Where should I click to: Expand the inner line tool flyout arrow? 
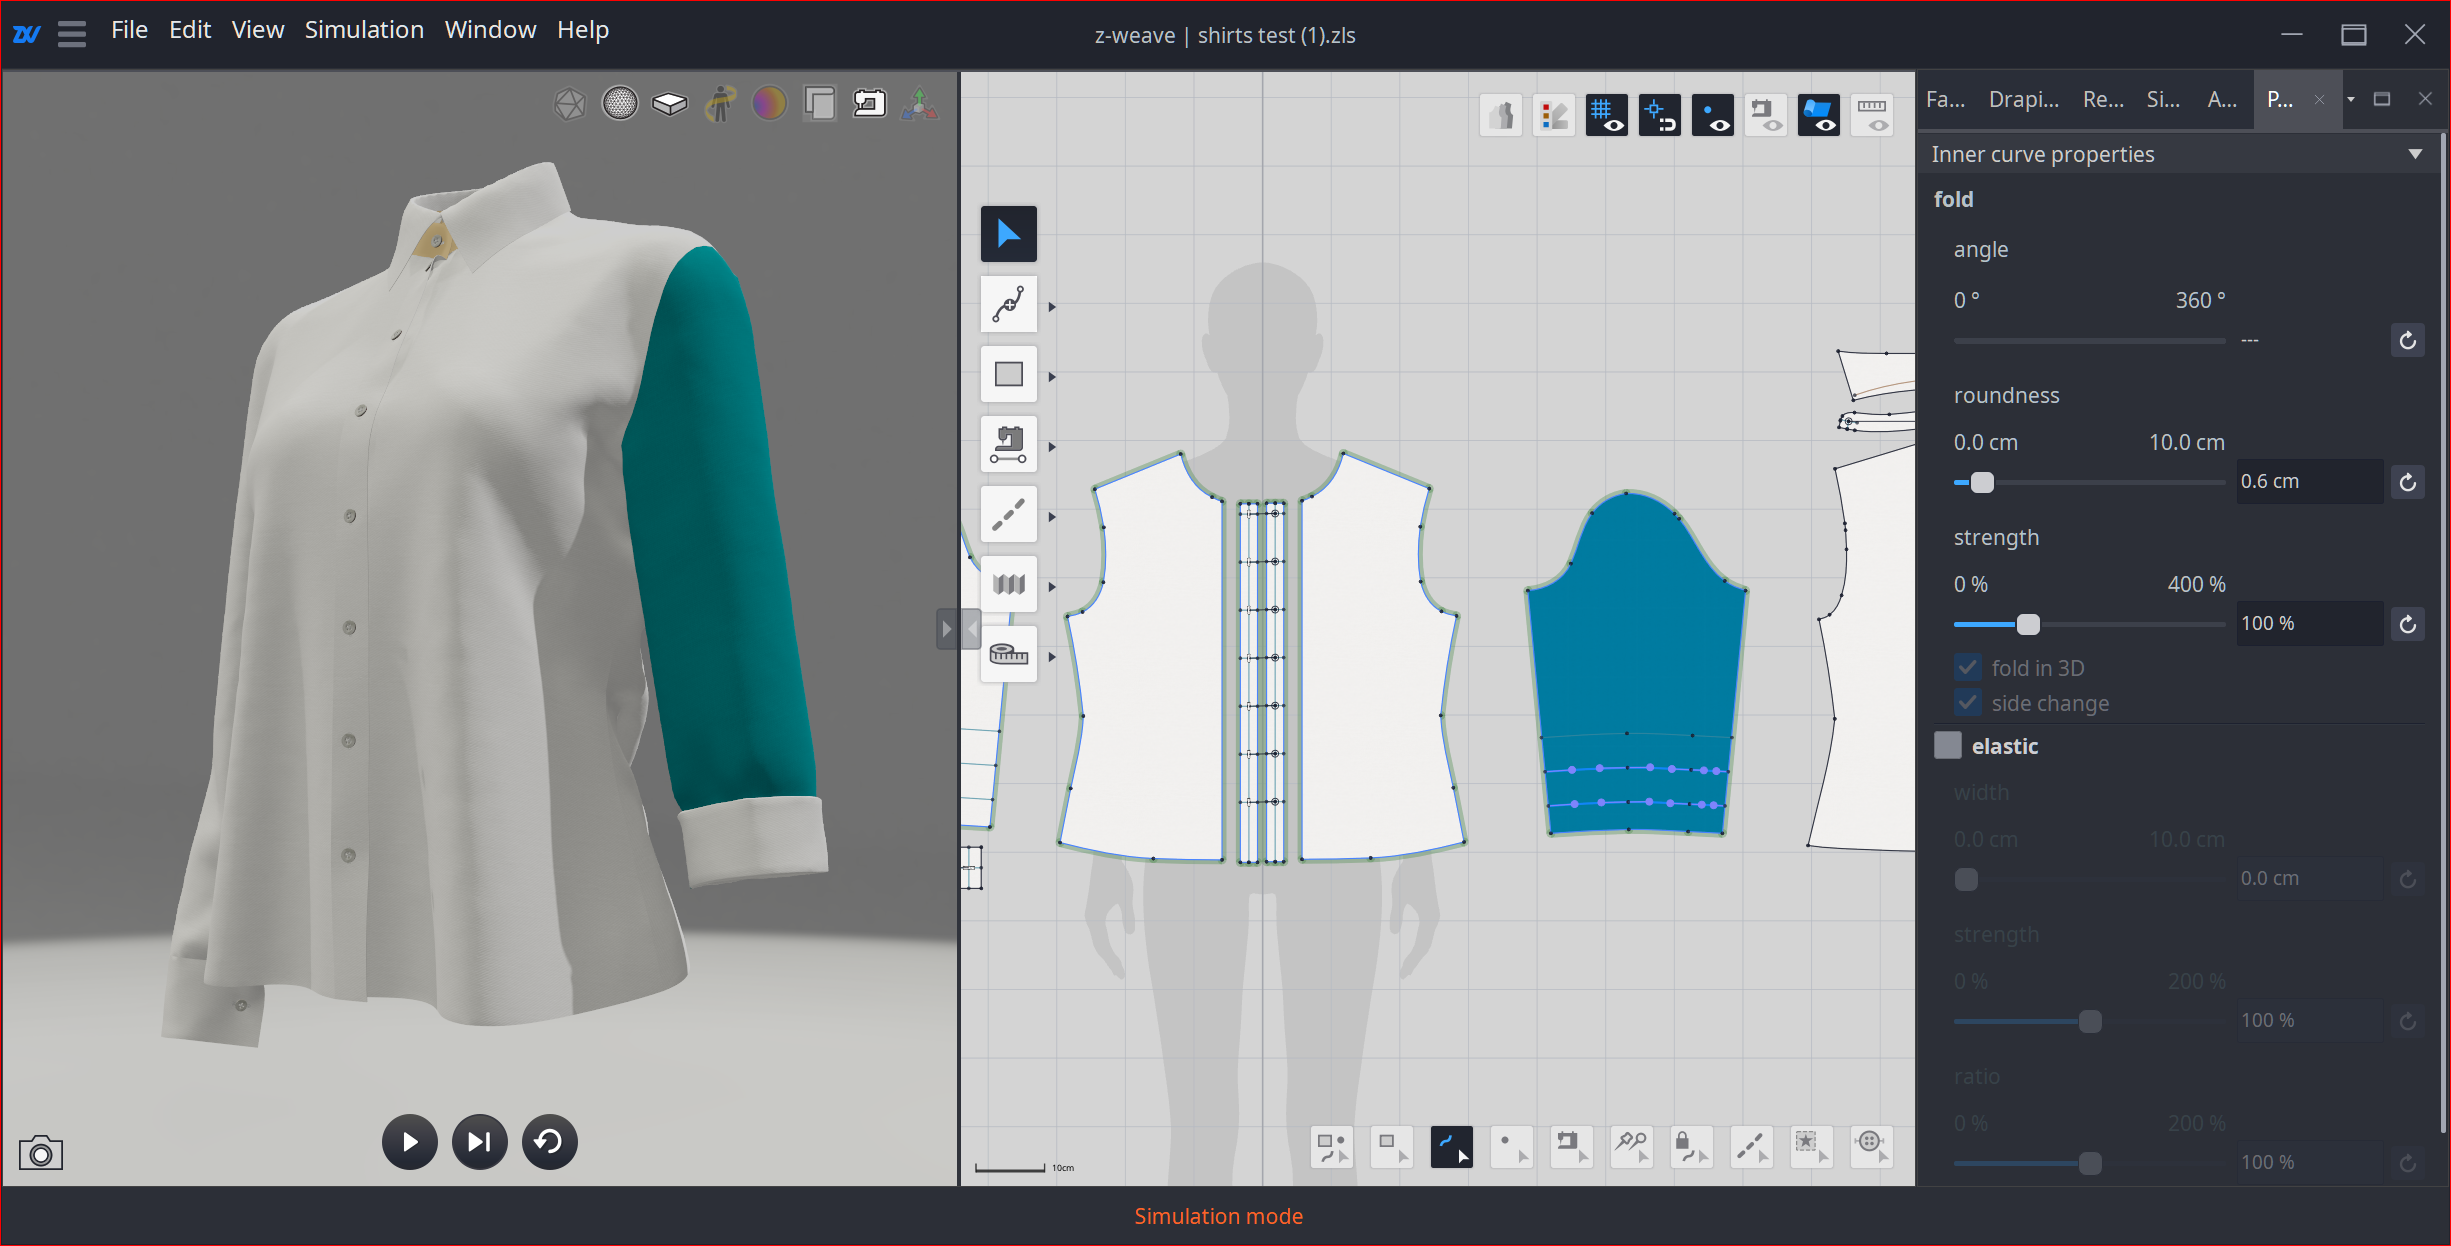coord(1052,517)
